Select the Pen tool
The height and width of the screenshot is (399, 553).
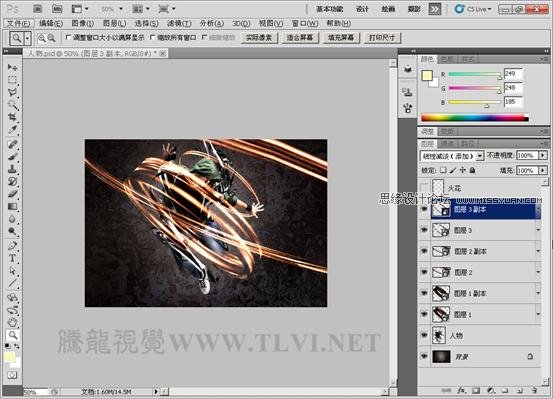coord(13,246)
